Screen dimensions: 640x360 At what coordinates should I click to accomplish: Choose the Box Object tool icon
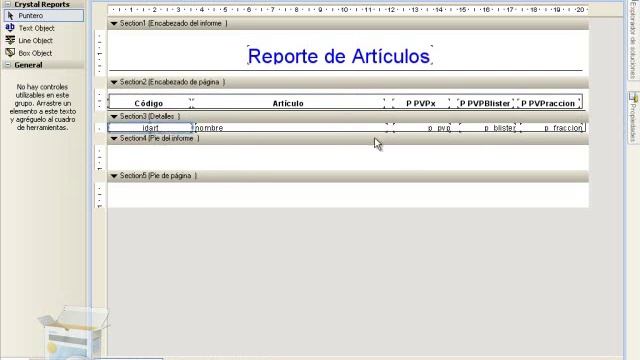coord(10,53)
